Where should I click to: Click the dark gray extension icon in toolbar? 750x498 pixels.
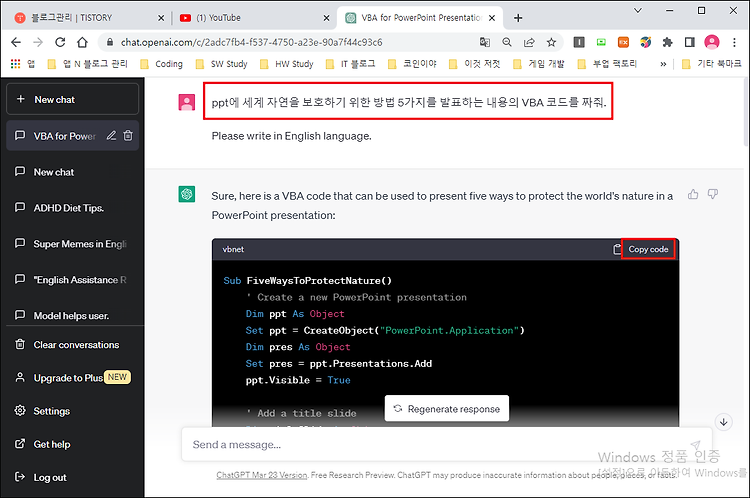[579, 42]
